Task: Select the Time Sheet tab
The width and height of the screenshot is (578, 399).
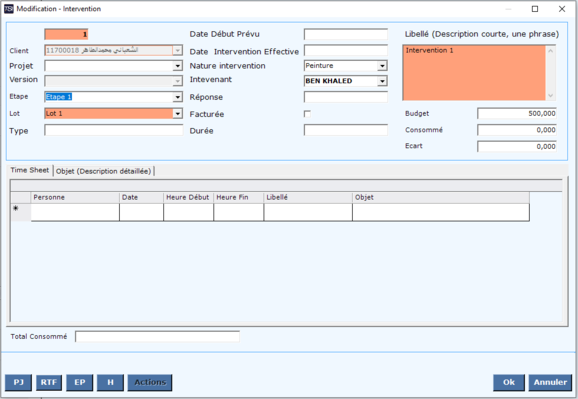Action: (29, 170)
